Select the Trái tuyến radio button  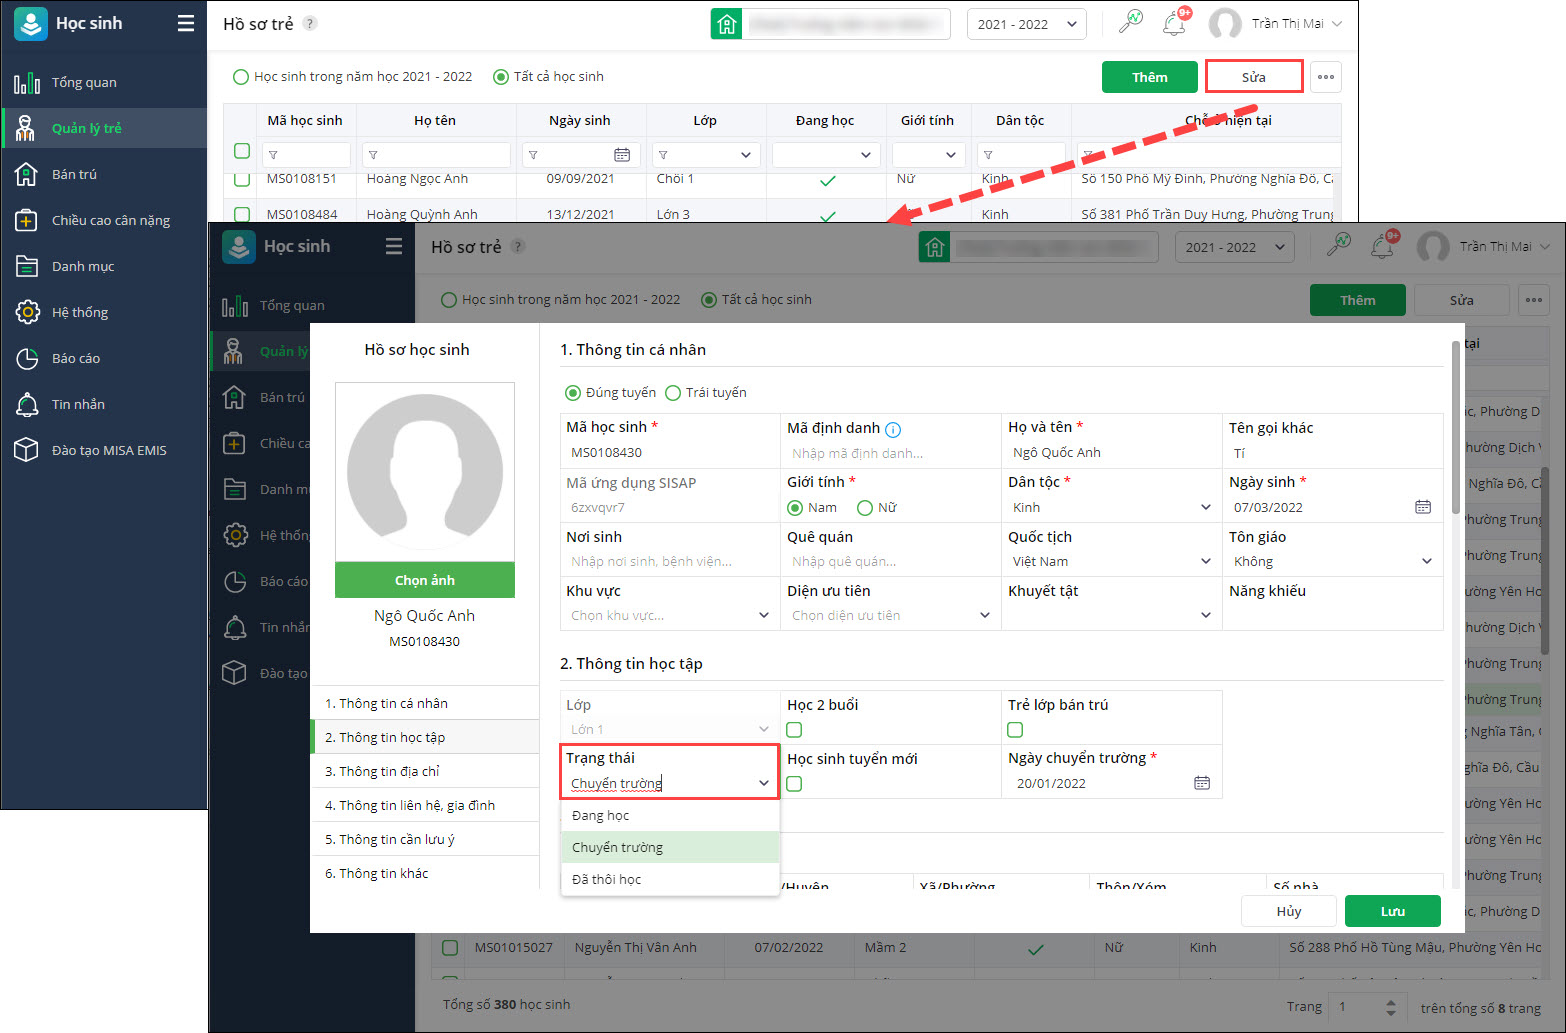coord(673,393)
